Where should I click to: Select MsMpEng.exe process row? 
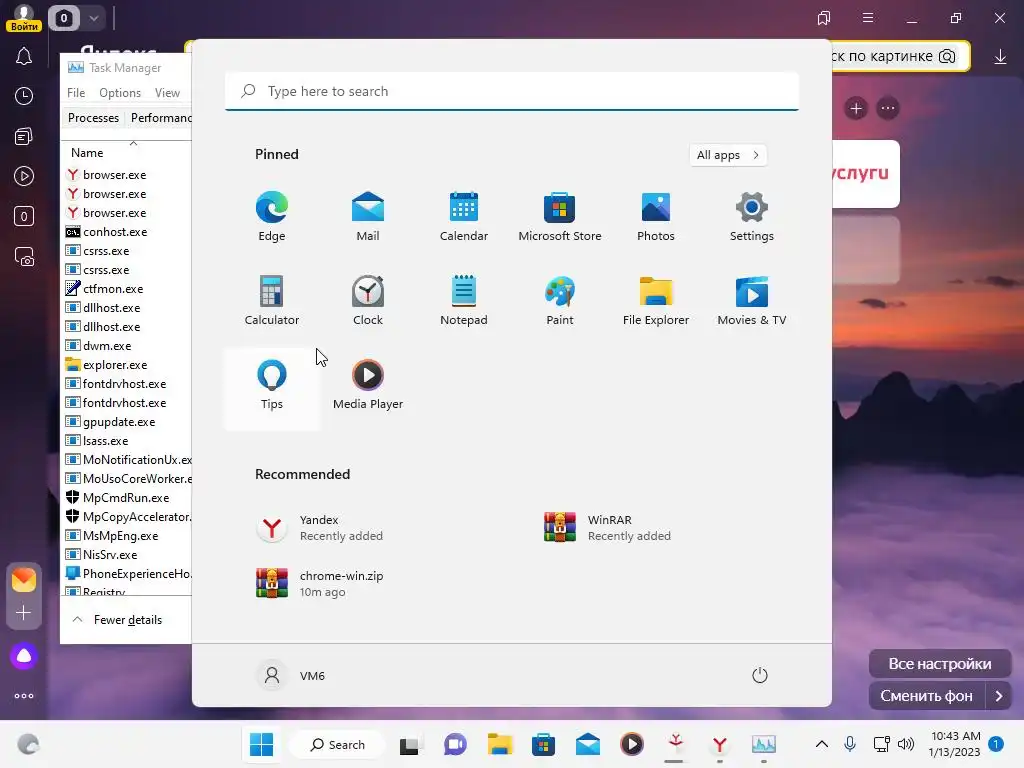tap(127, 536)
